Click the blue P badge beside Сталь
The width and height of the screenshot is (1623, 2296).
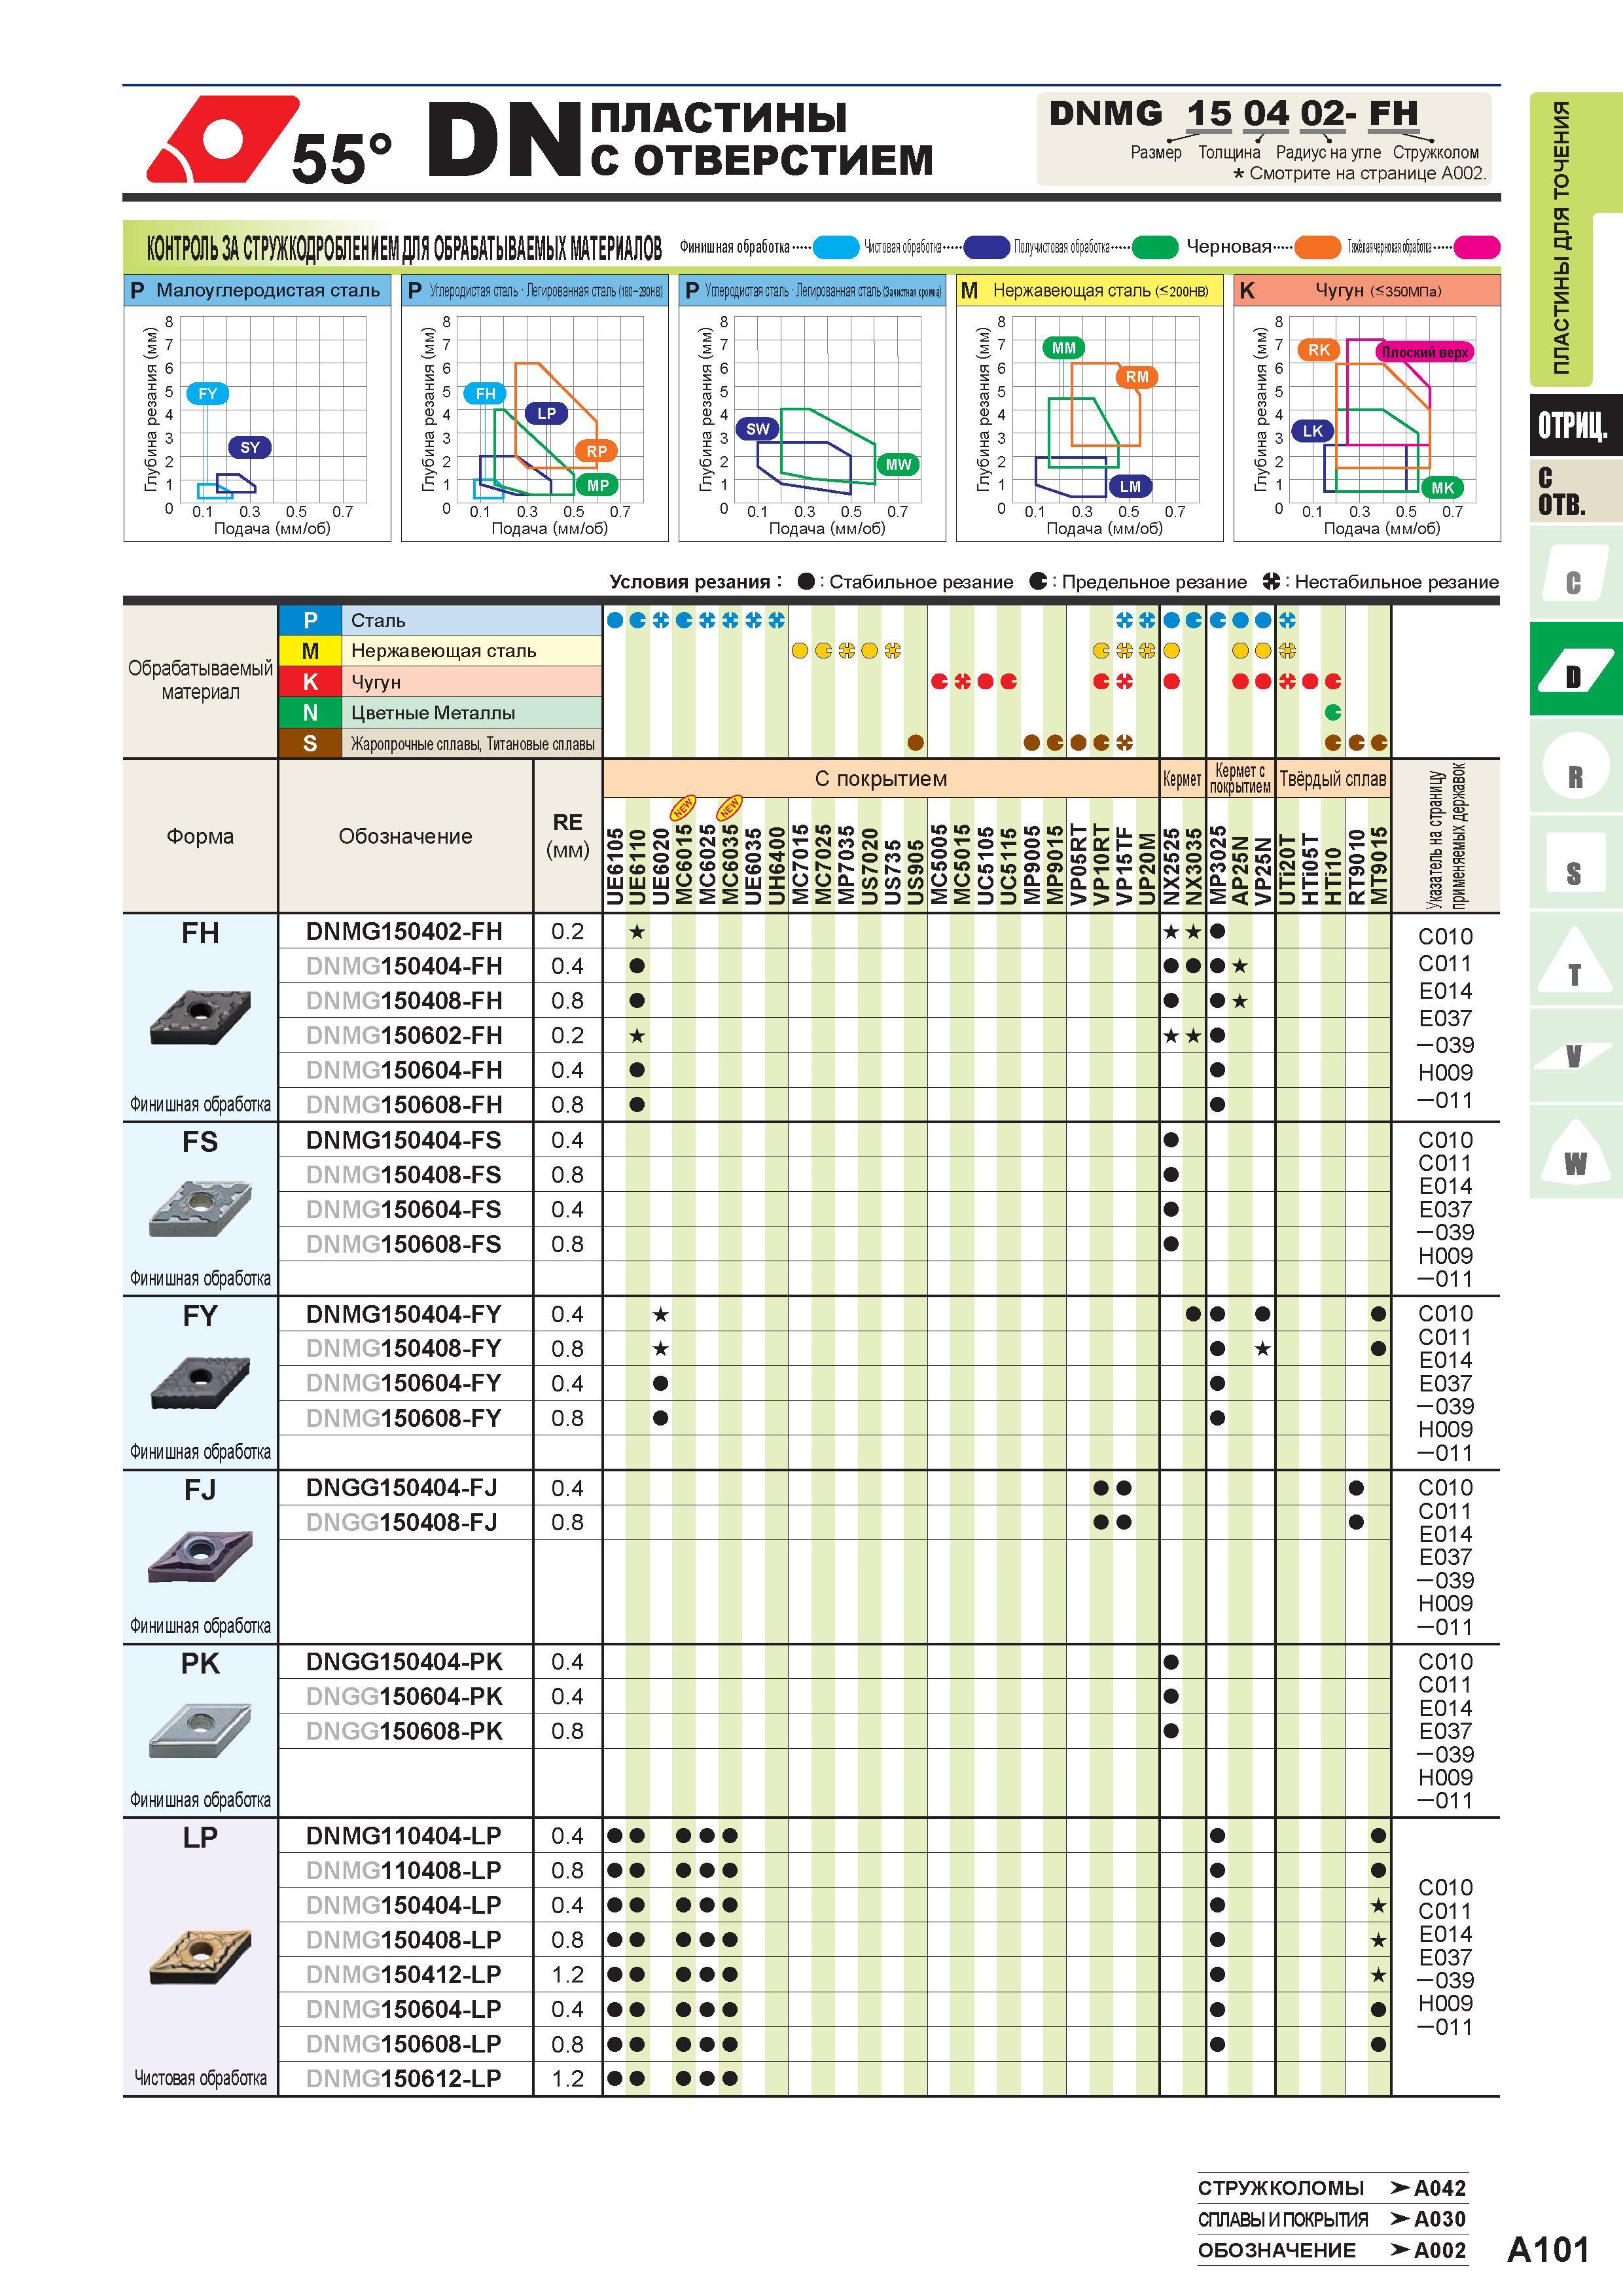310,620
